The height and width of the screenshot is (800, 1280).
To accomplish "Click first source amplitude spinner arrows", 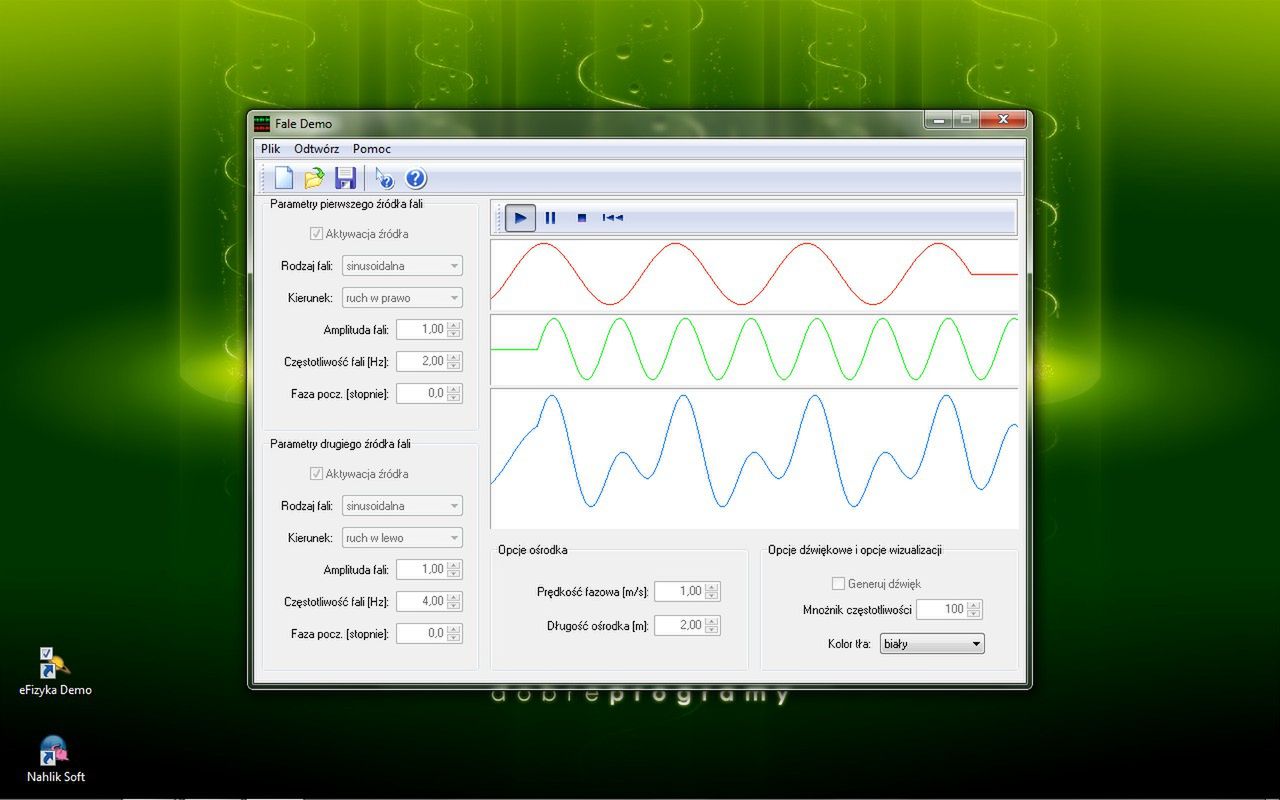I will pos(455,329).
